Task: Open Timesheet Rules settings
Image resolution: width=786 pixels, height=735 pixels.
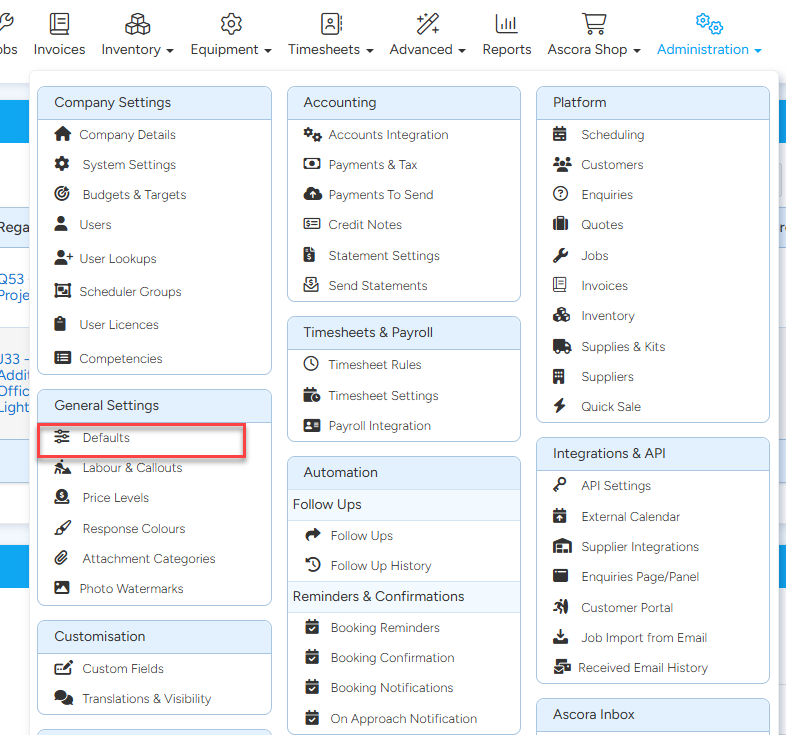Action: tap(375, 365)
